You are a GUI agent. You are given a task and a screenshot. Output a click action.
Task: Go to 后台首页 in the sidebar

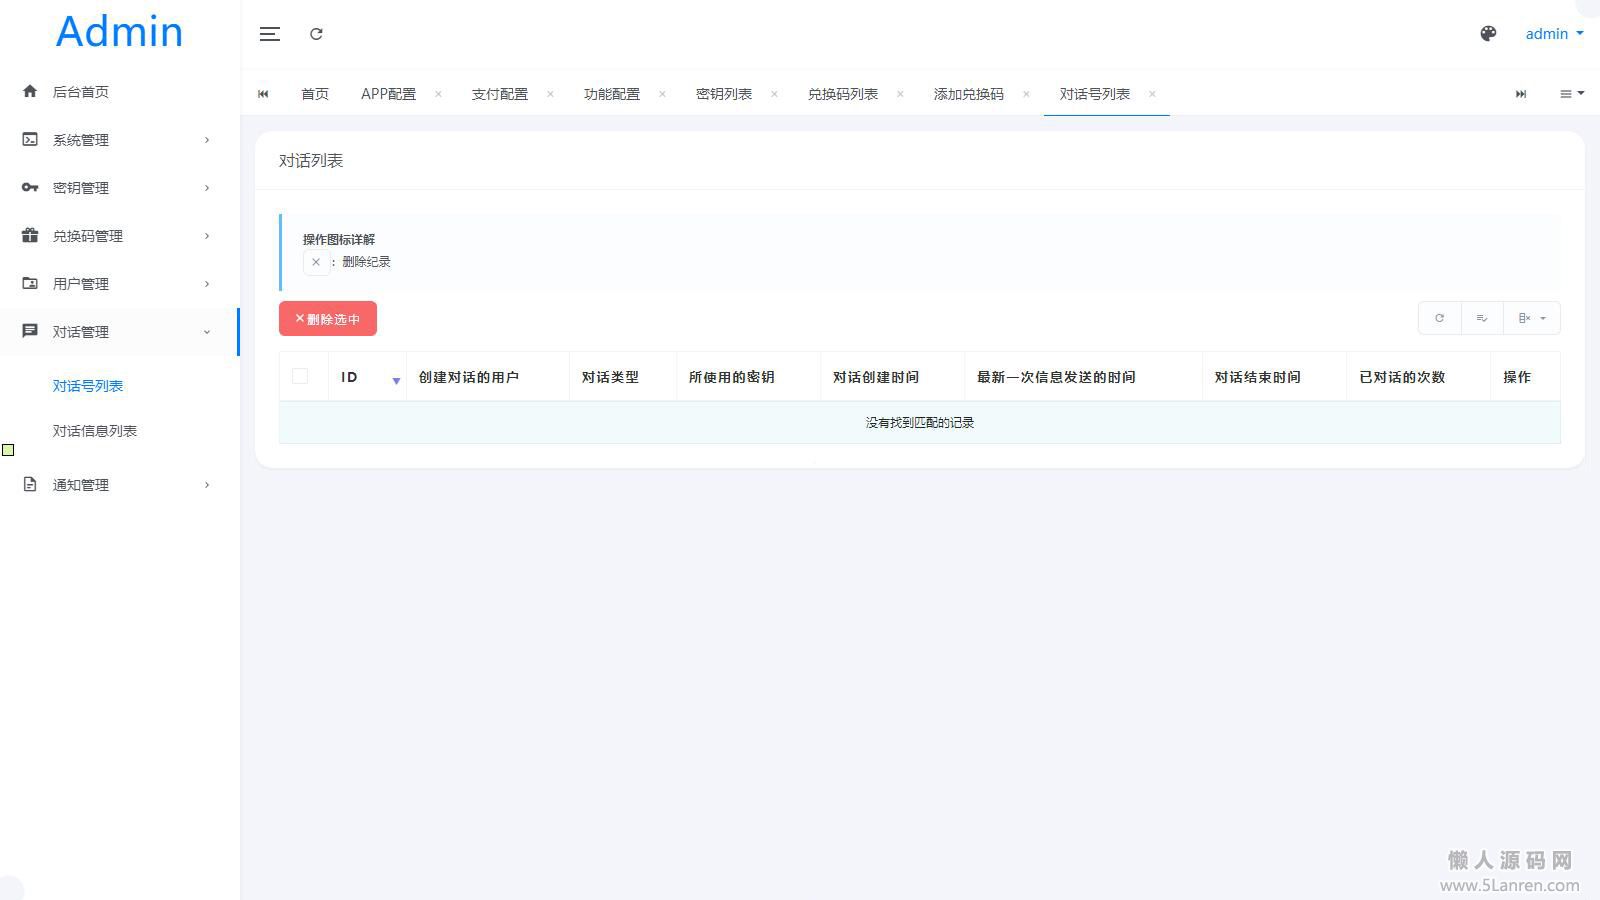click(x=80, y=92)
